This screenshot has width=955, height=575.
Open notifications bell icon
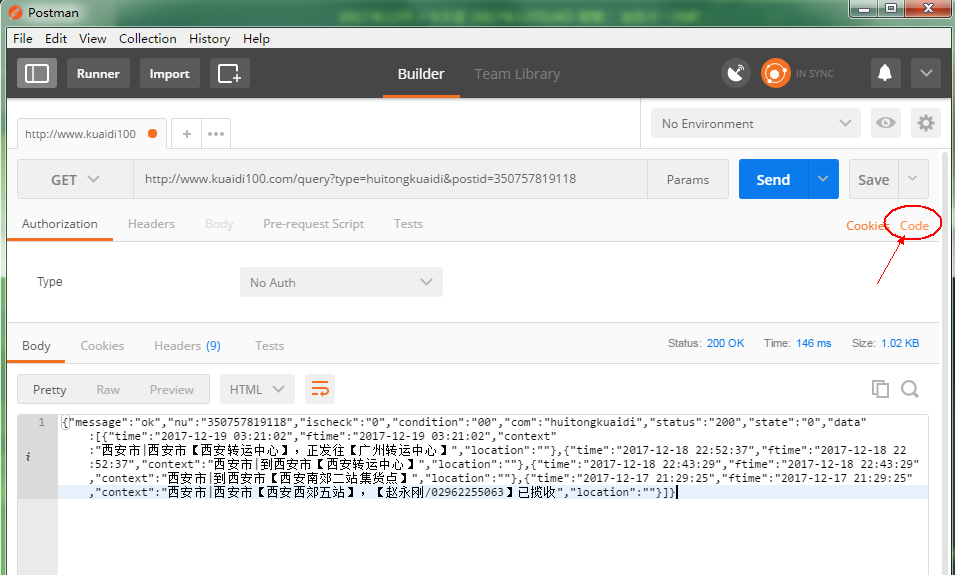pos(885,74)
